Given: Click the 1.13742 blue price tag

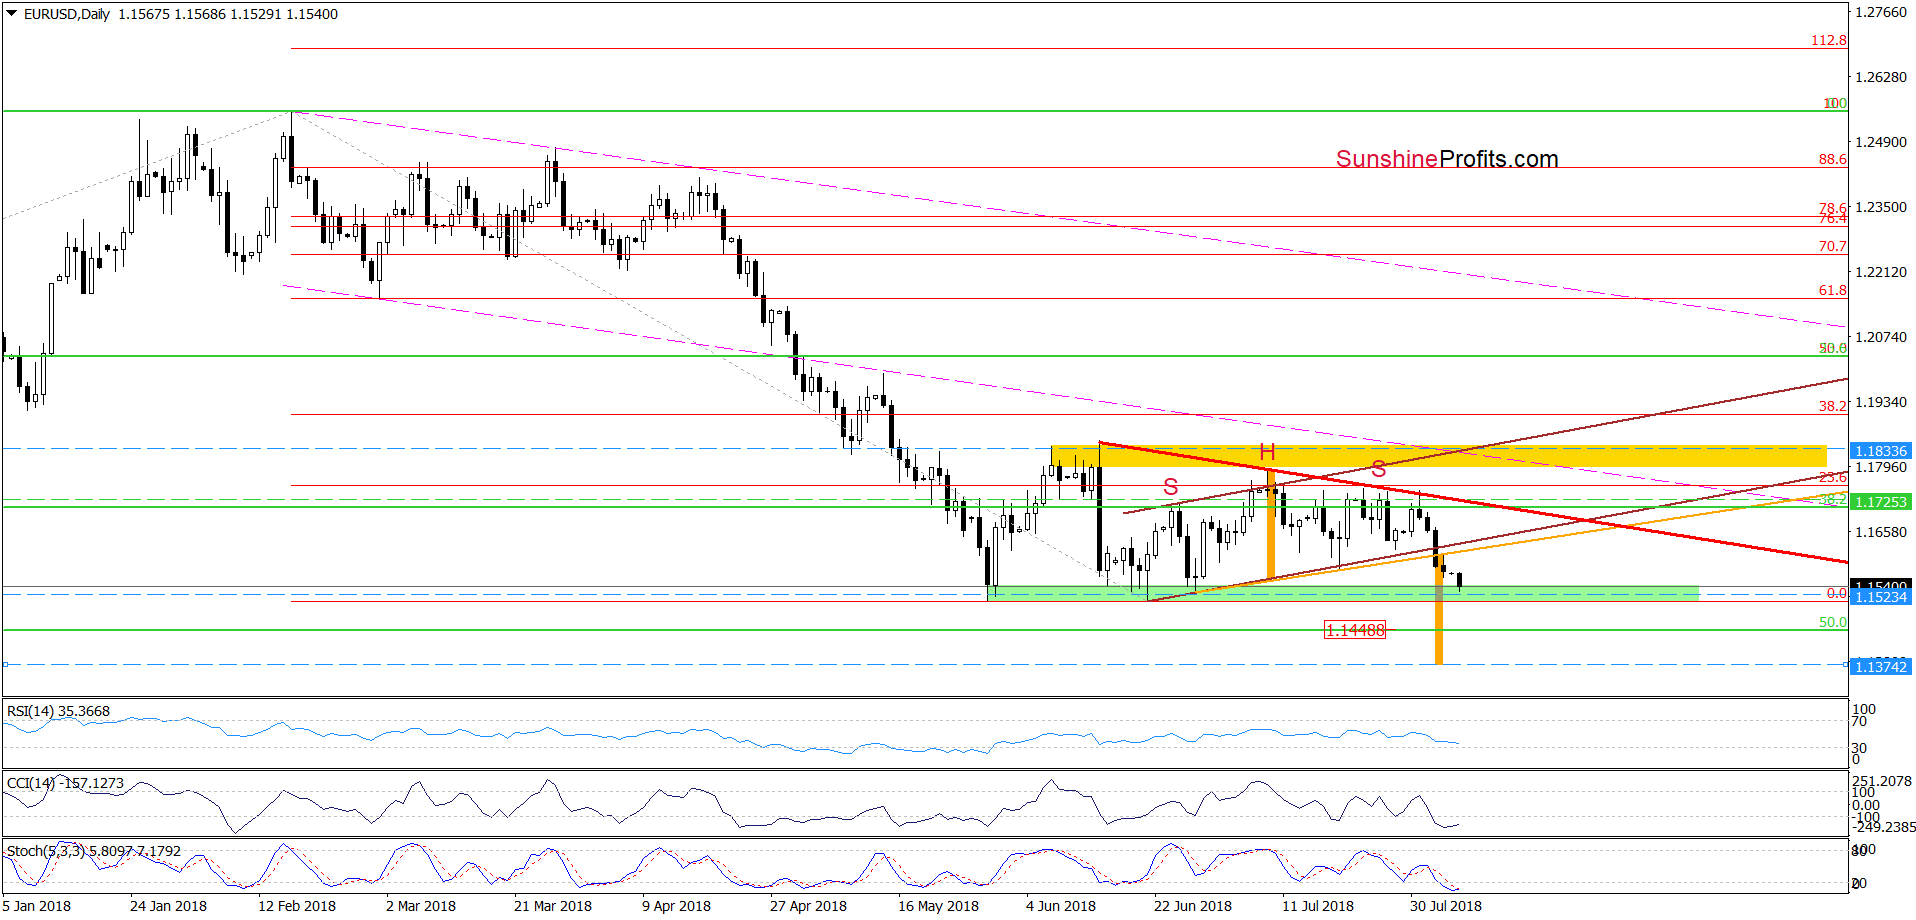Looking at the screenshot, I should 1880,666.
